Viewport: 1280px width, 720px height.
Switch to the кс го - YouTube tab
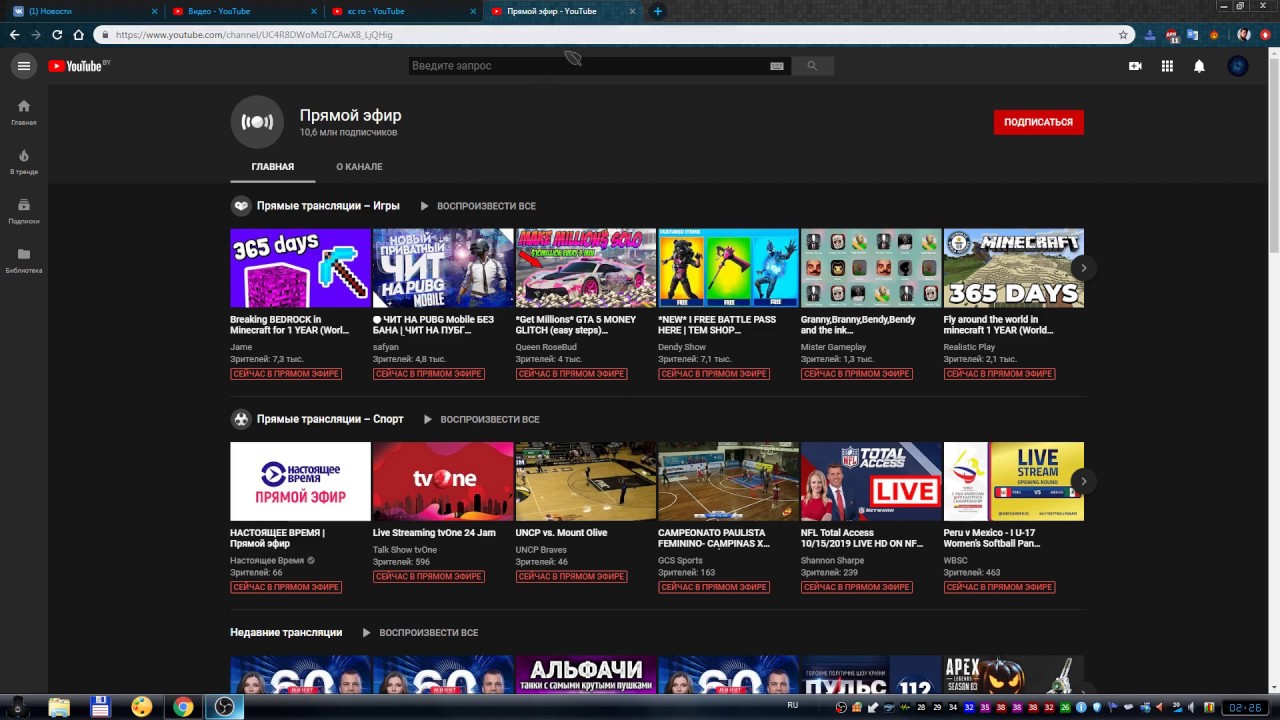coord(405,11)
